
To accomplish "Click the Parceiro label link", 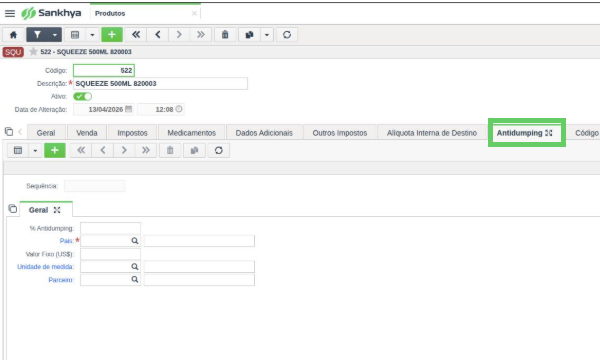I will tap(61, 280).
